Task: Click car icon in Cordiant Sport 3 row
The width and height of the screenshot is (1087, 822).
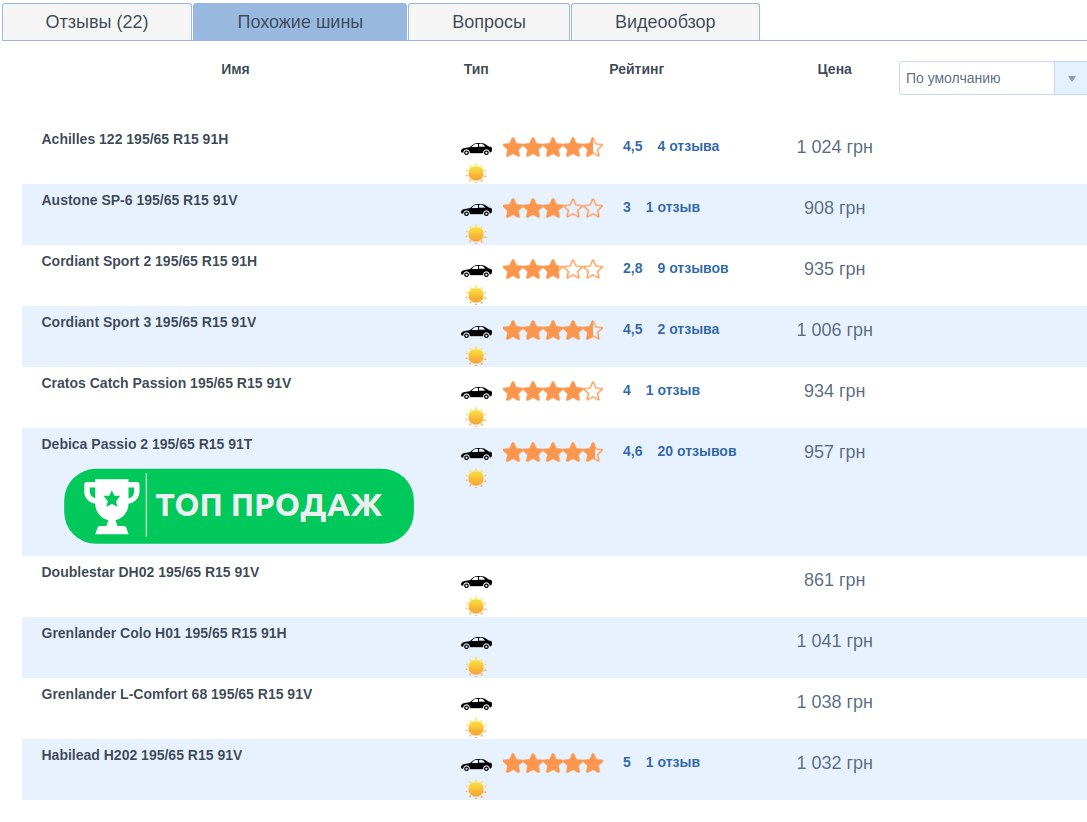Action: pos(476,331)
